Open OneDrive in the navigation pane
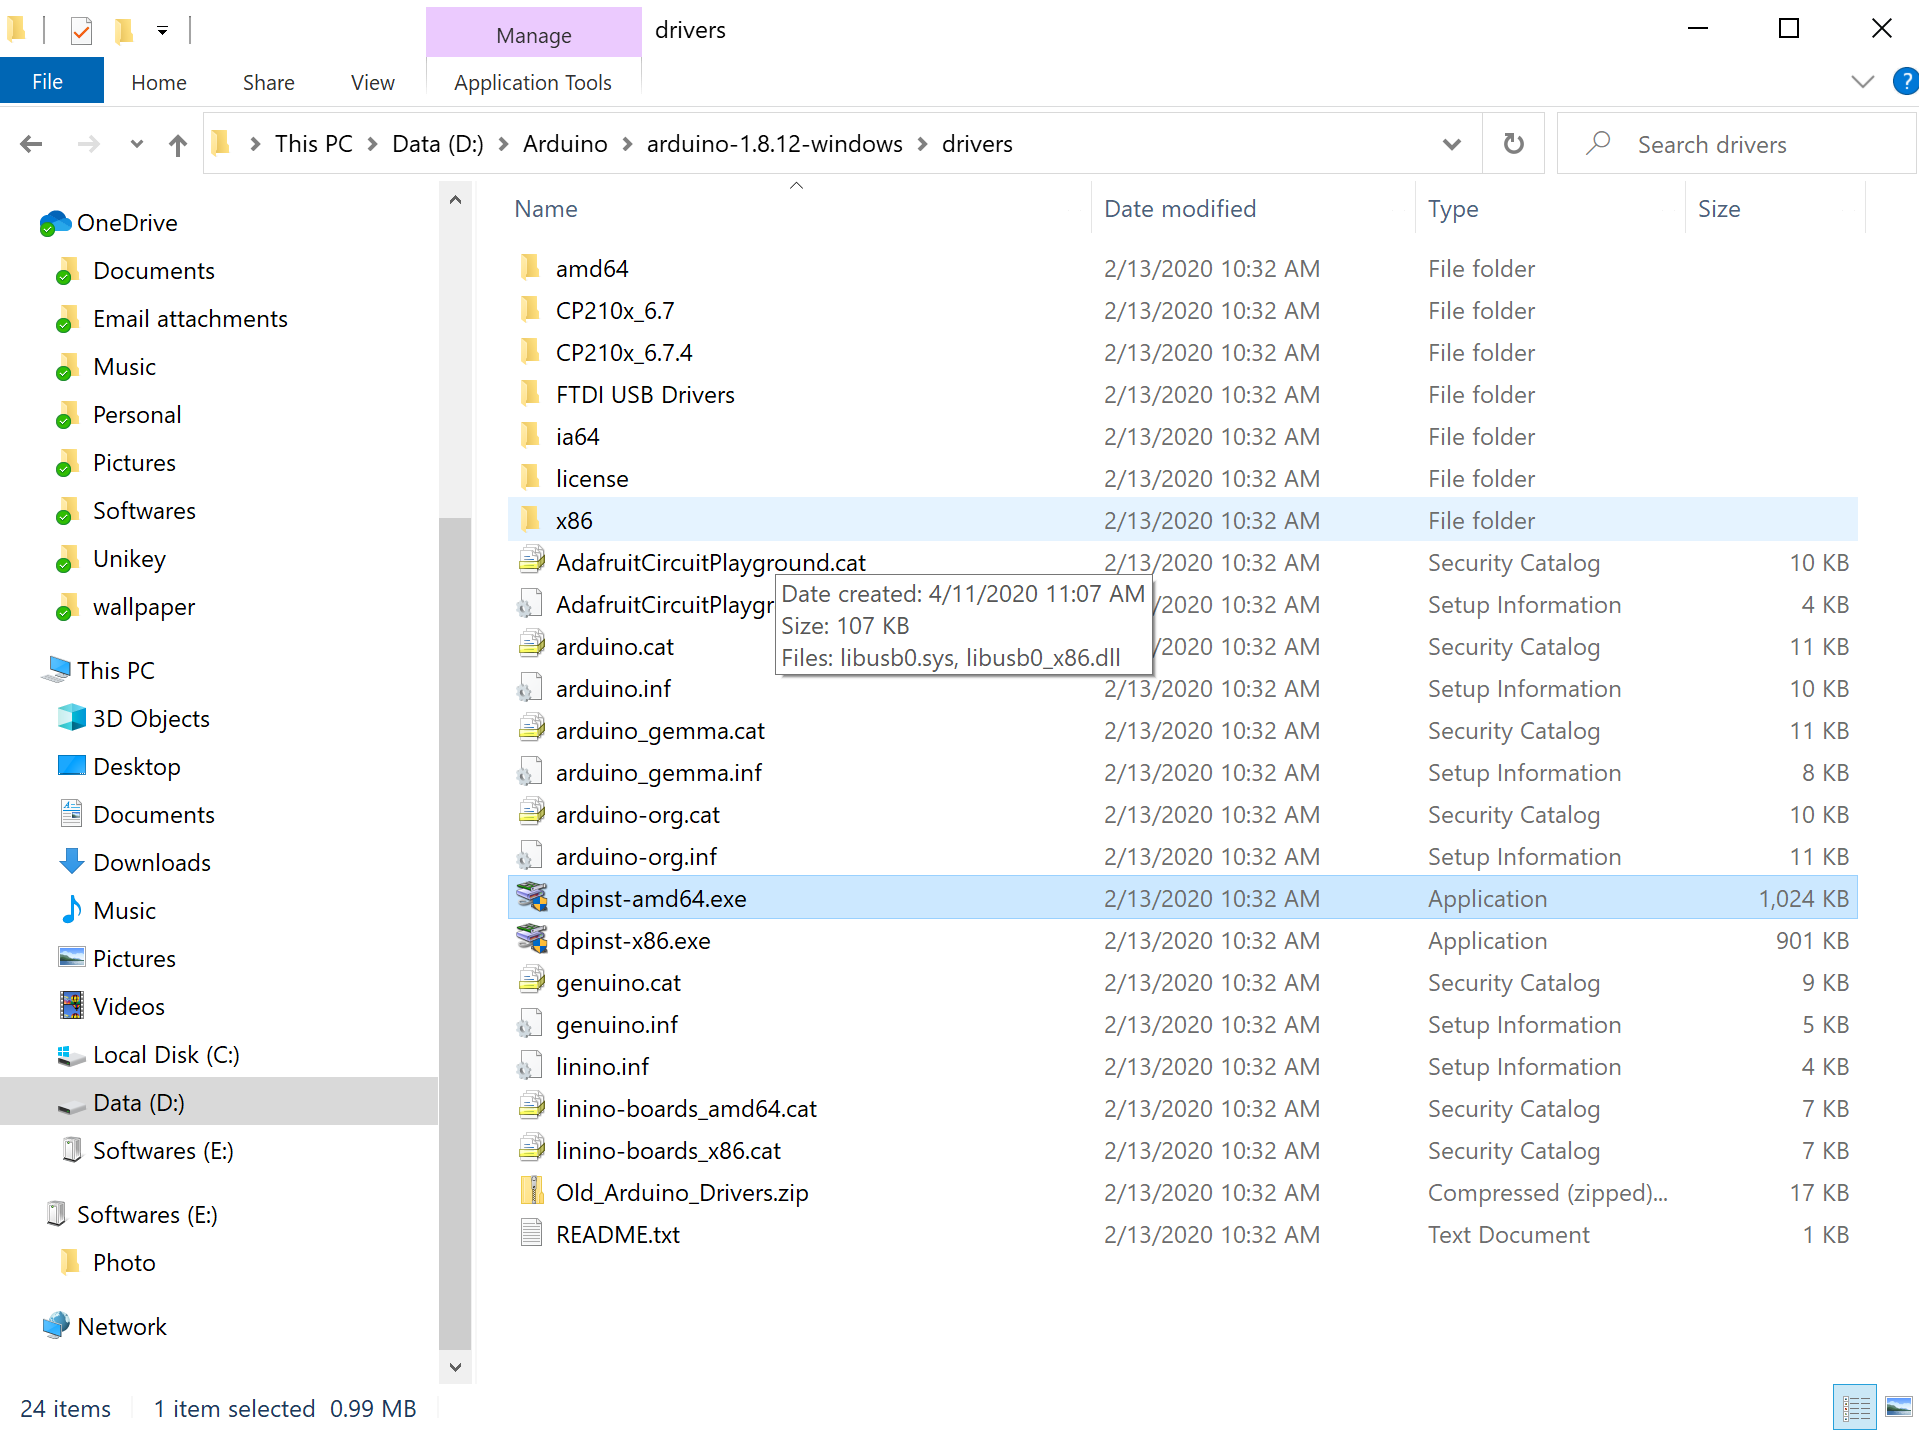 coord(127,222)
